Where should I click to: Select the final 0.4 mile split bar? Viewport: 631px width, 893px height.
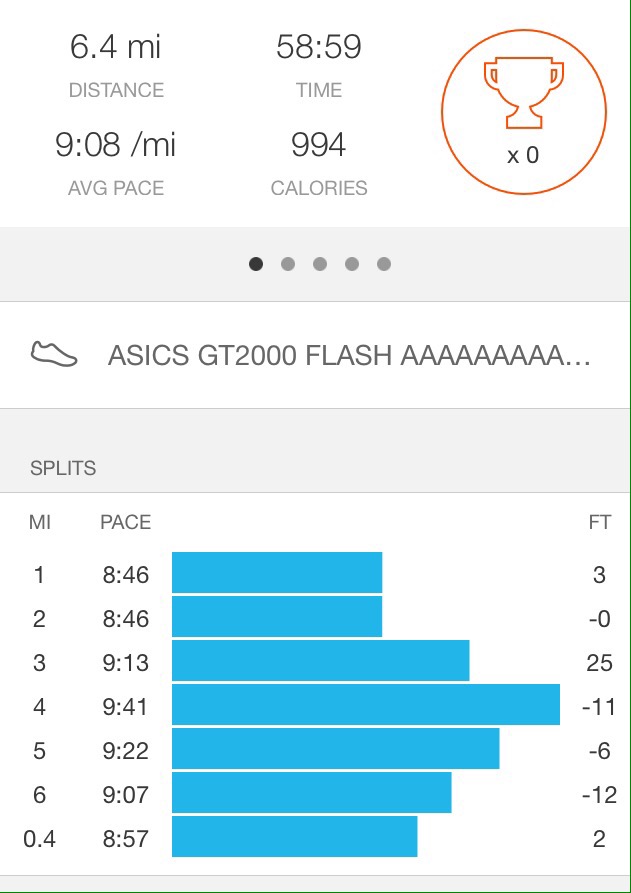coord(294,837)
